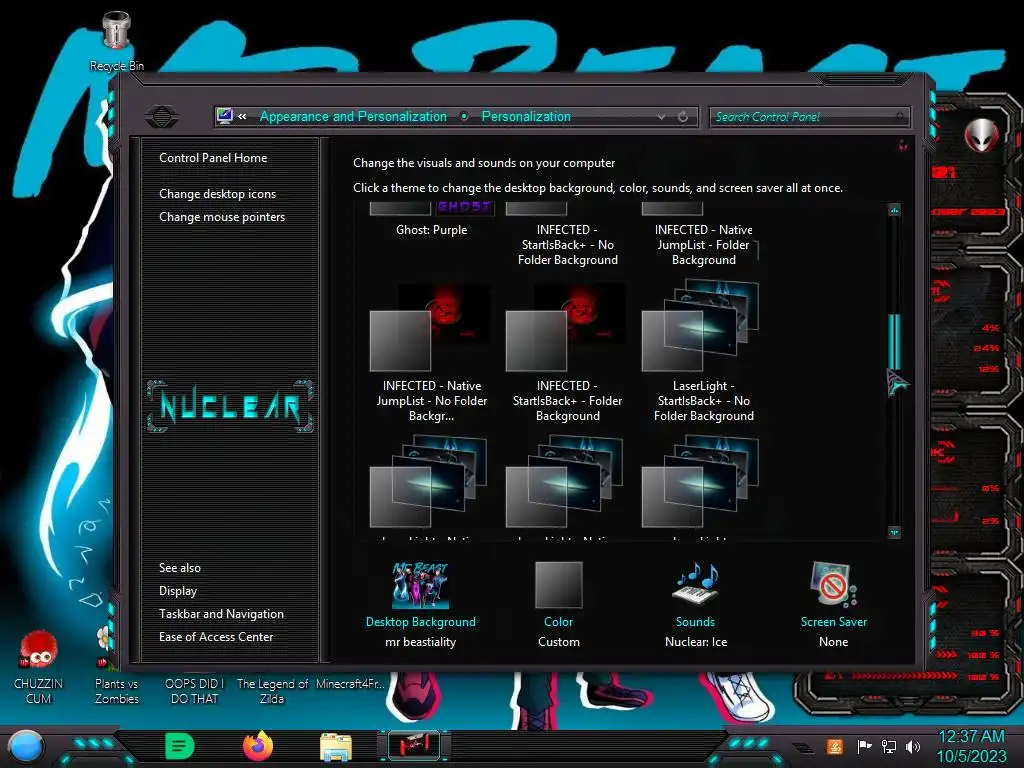1024x768 pixels.
Task: Click the Nuclear: Ice sound scheme text
Action: point(696,642)
